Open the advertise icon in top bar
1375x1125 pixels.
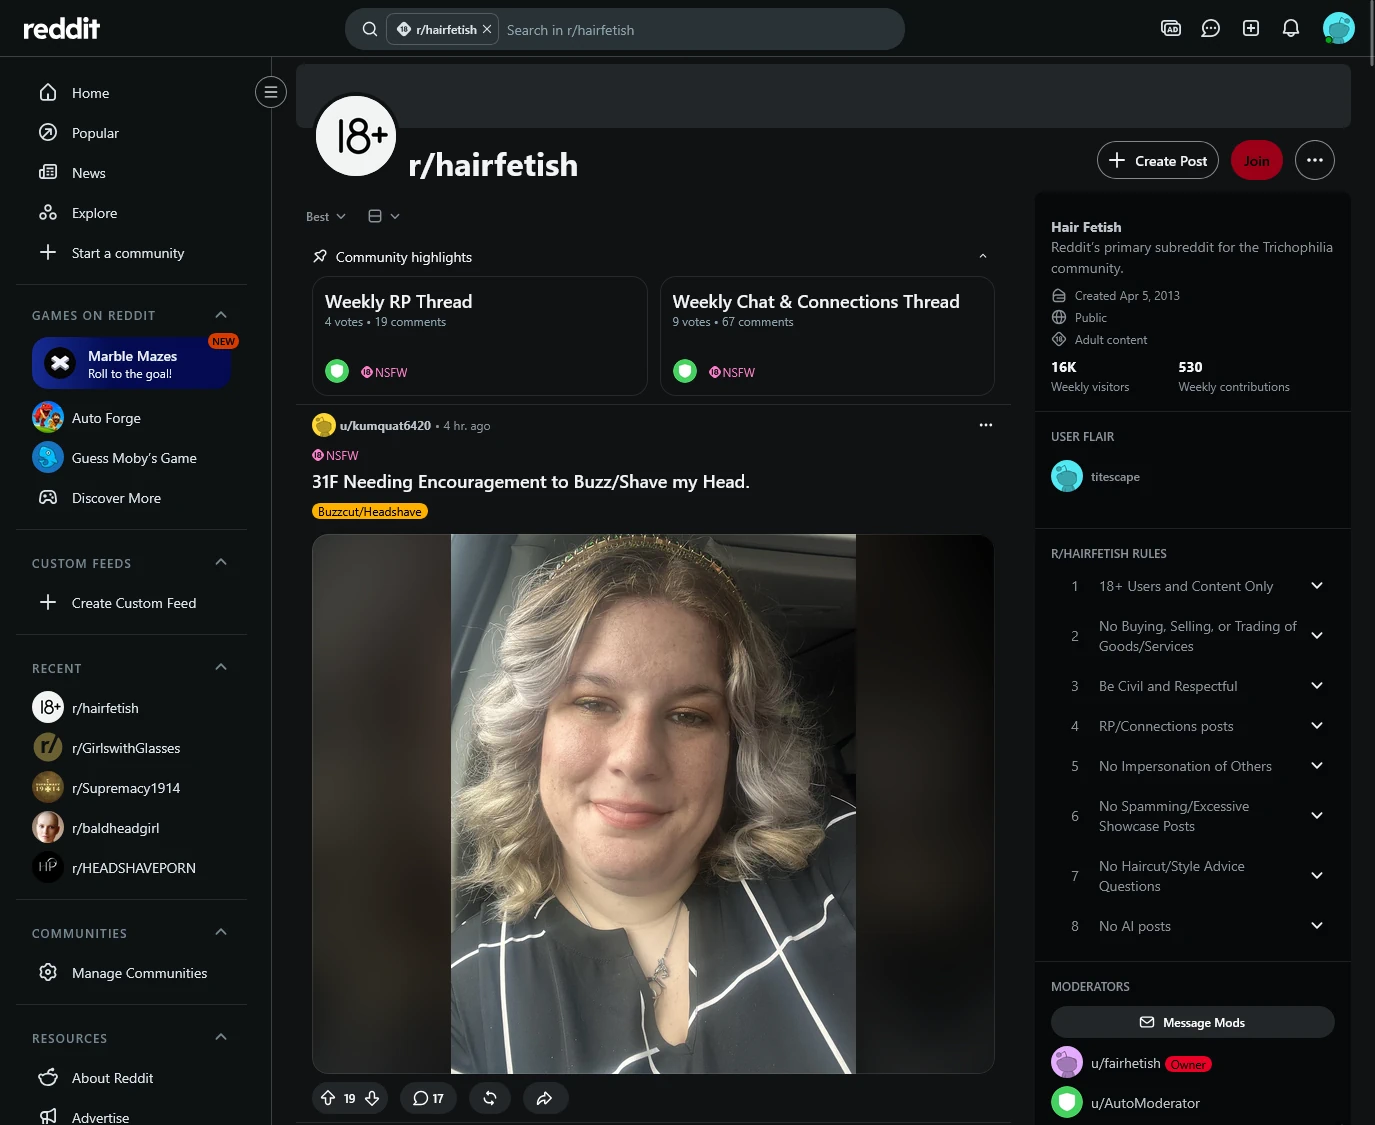tap(1171, 28)
